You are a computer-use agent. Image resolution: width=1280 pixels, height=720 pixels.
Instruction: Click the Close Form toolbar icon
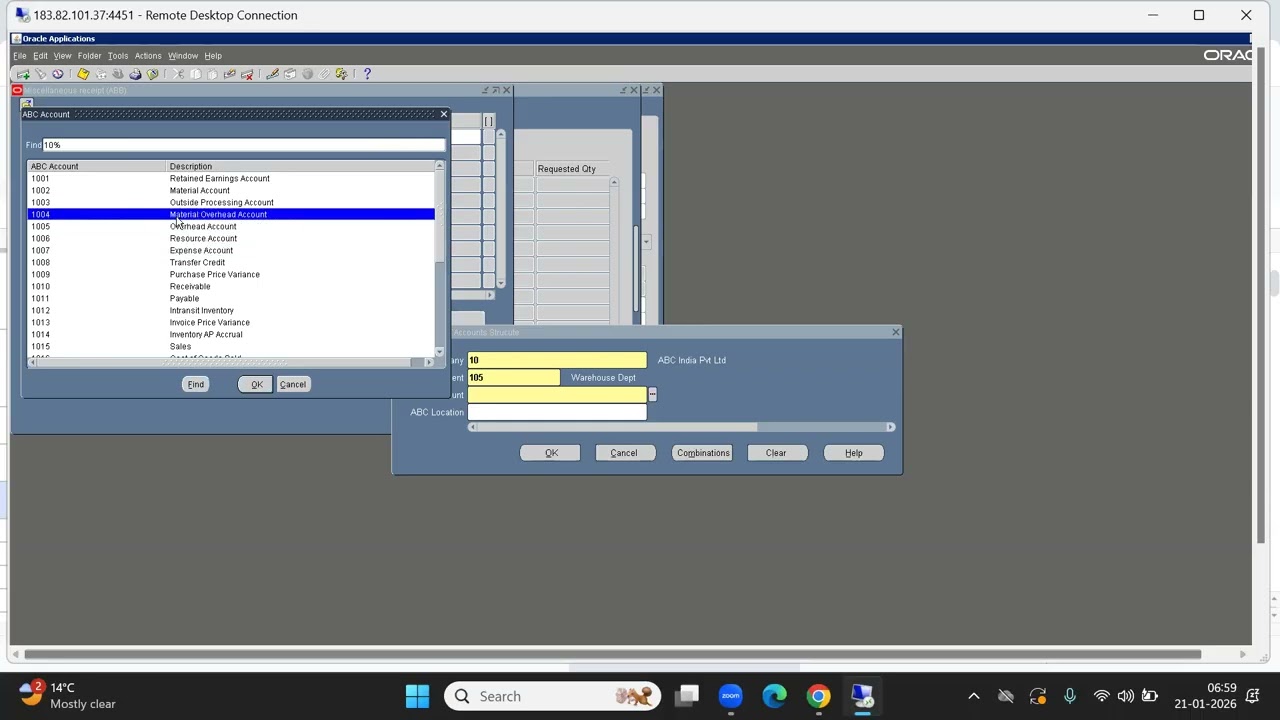coord(152,74)
